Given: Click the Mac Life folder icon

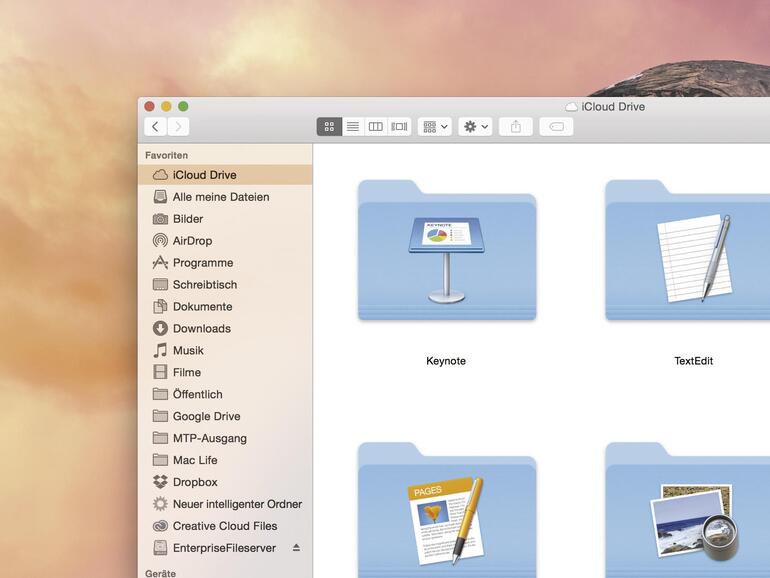Looking at the screenshot, I should [160, 460].
